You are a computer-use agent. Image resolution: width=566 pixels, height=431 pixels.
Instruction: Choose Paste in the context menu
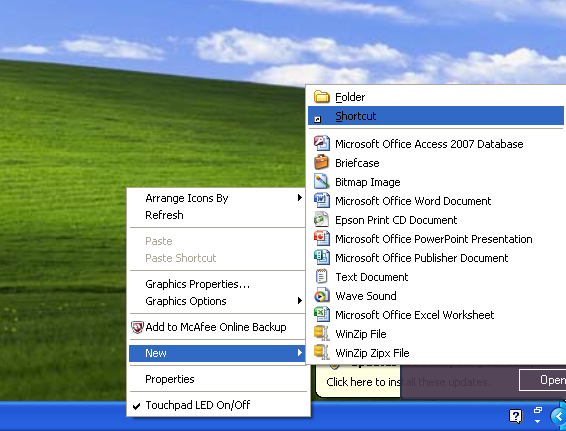pos(218,241)
